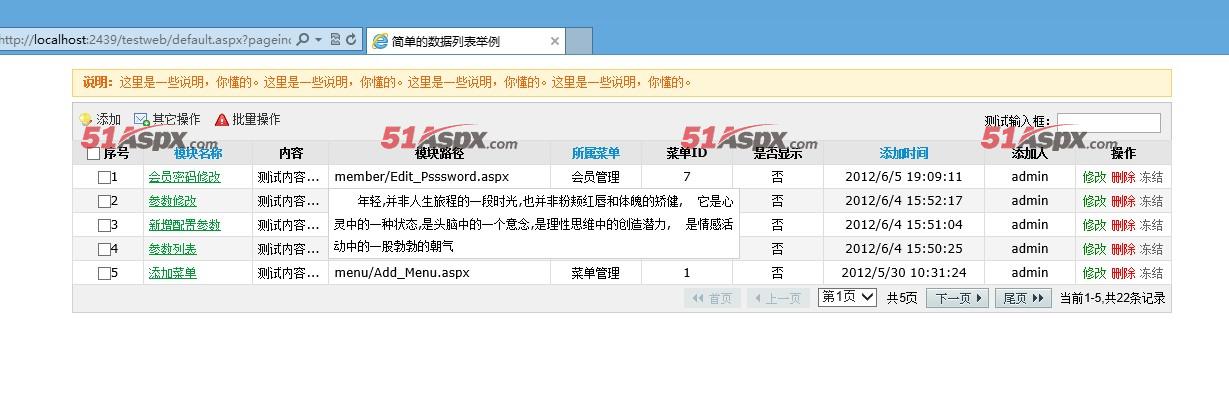Open the 参数修改 module link
1229x414 pixels.
[173, 201]
